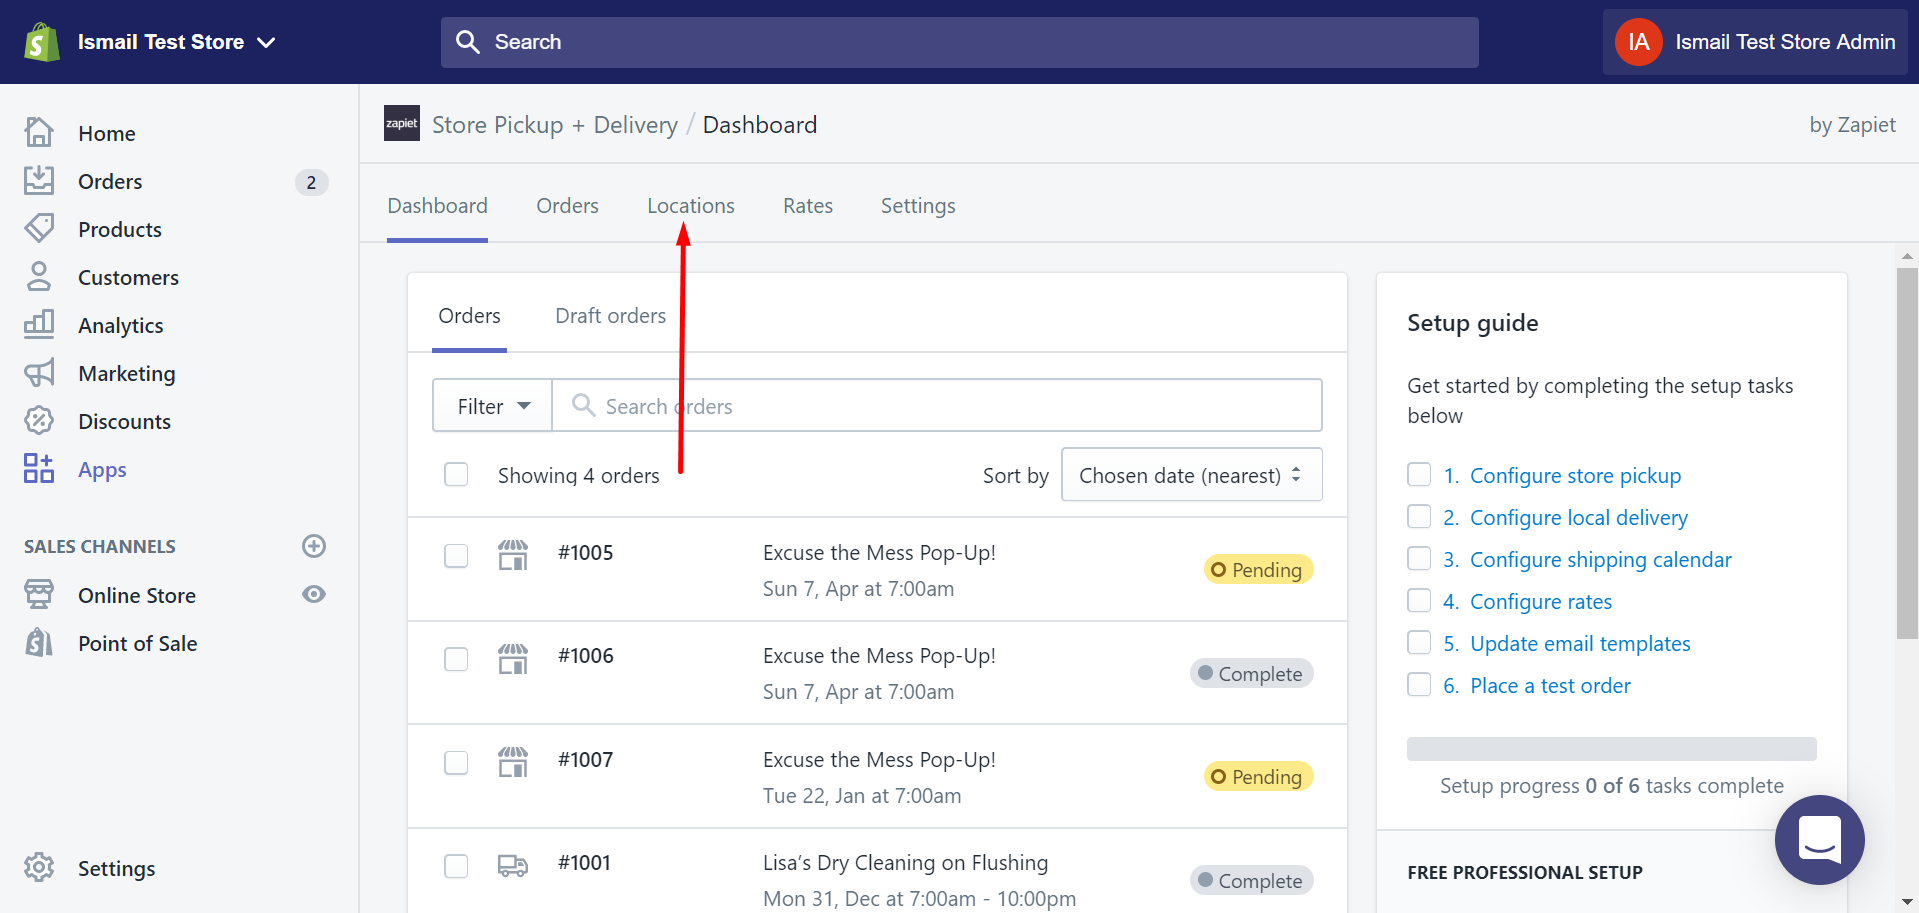Click the Point of Sale bag icon
The image size is (1919, 913).
click(x=39, y=642)
